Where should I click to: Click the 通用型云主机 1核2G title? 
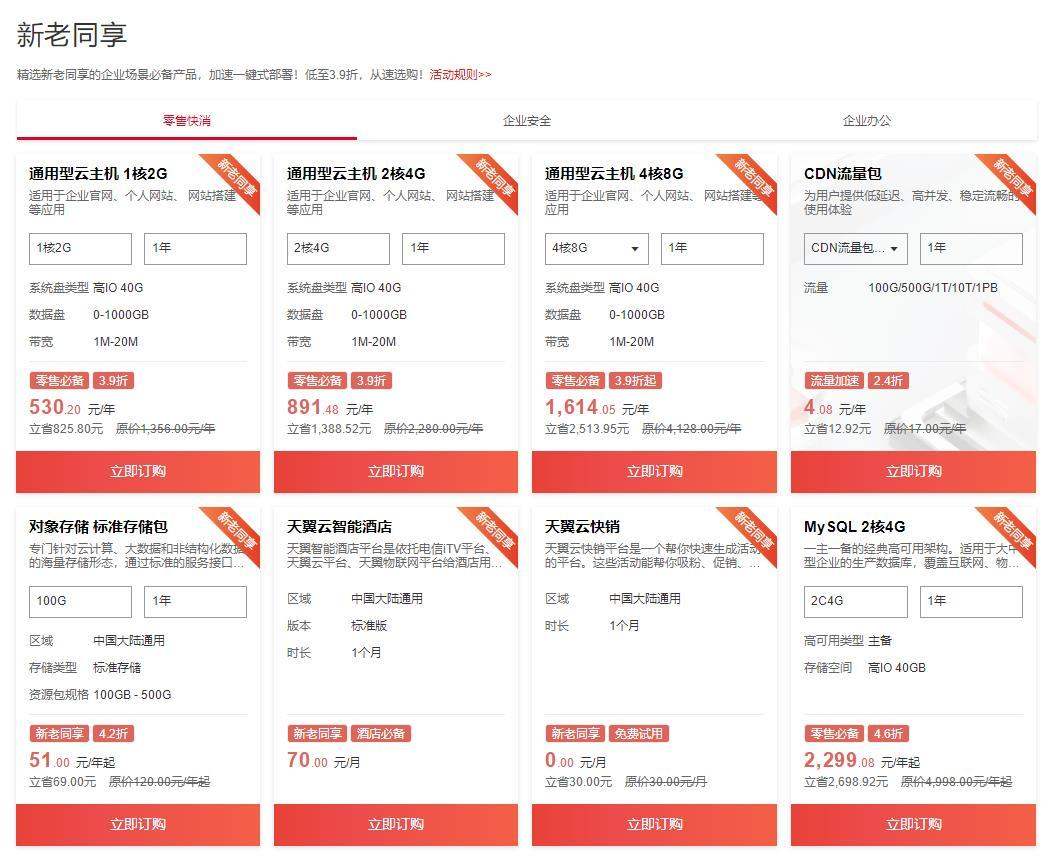(98, 174)
